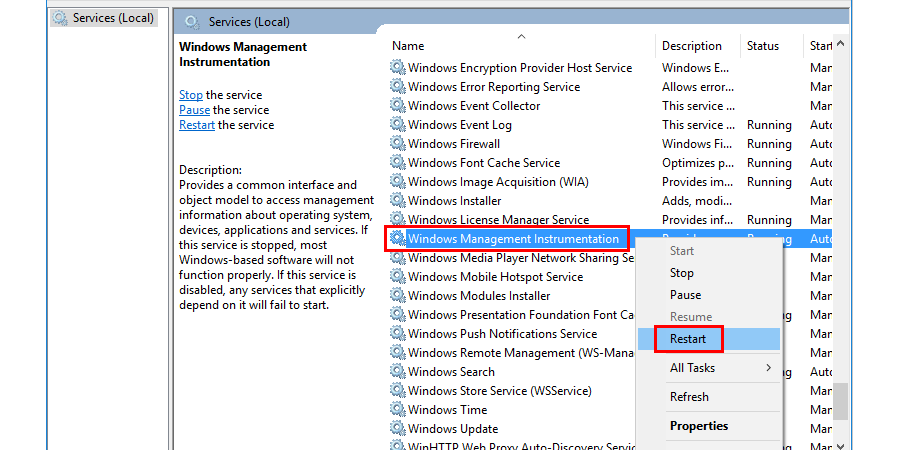Select Windows Time service name

click(x=447, y=410)
